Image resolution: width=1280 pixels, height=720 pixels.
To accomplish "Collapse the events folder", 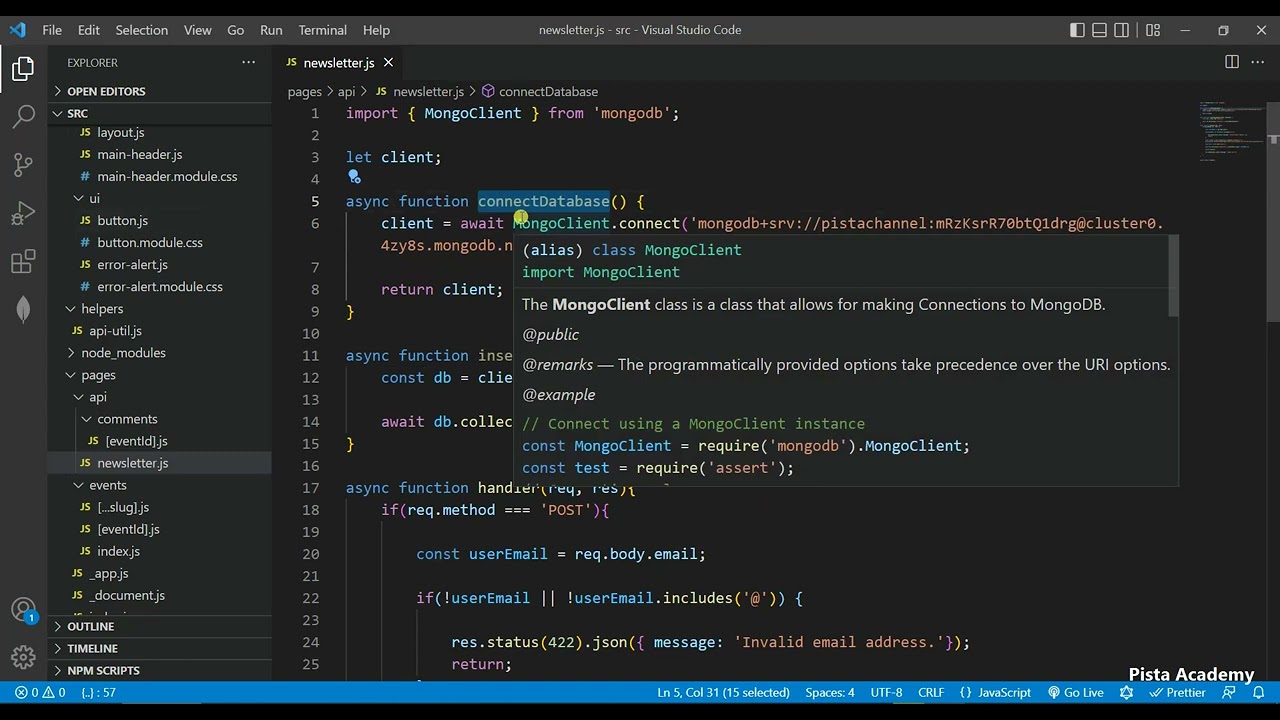I will tap(160, 485).
